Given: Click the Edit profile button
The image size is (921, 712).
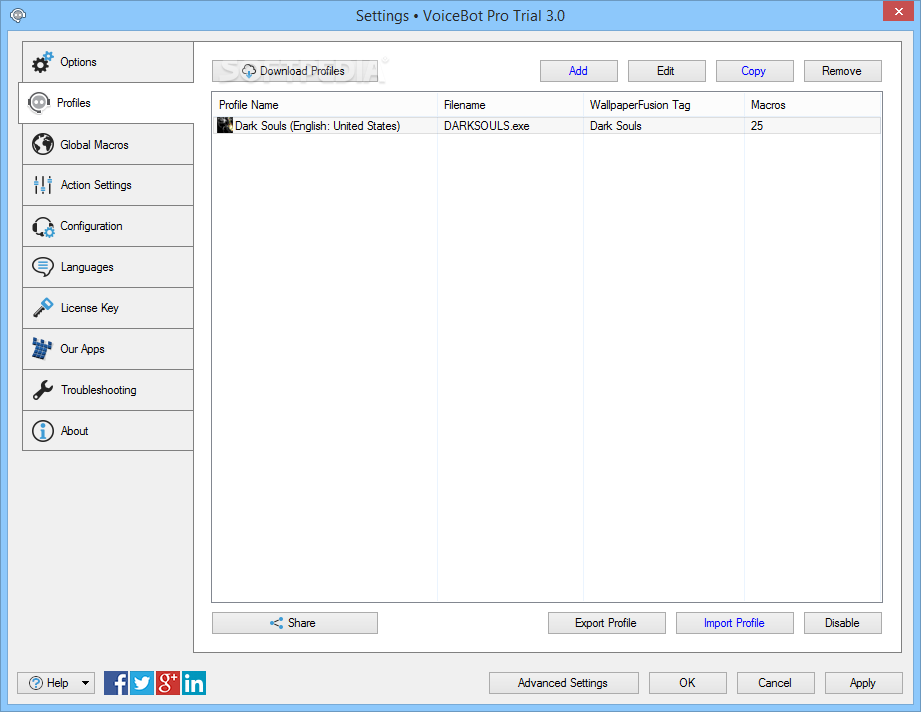Looking at the screenshot, I should [x=667, y=71].
